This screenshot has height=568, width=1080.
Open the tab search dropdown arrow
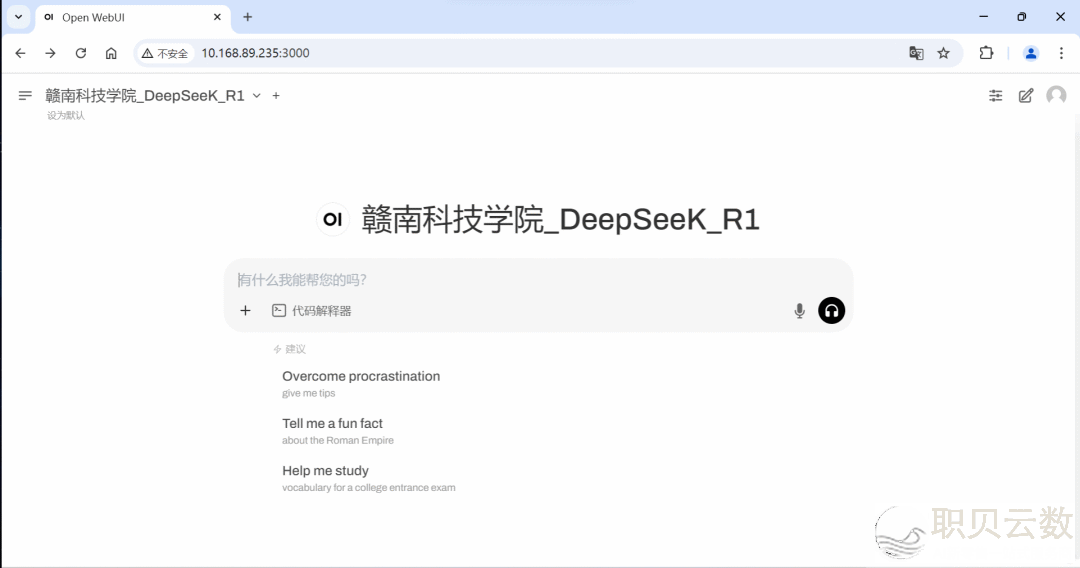pyautogui.click(x=18, y=17)
